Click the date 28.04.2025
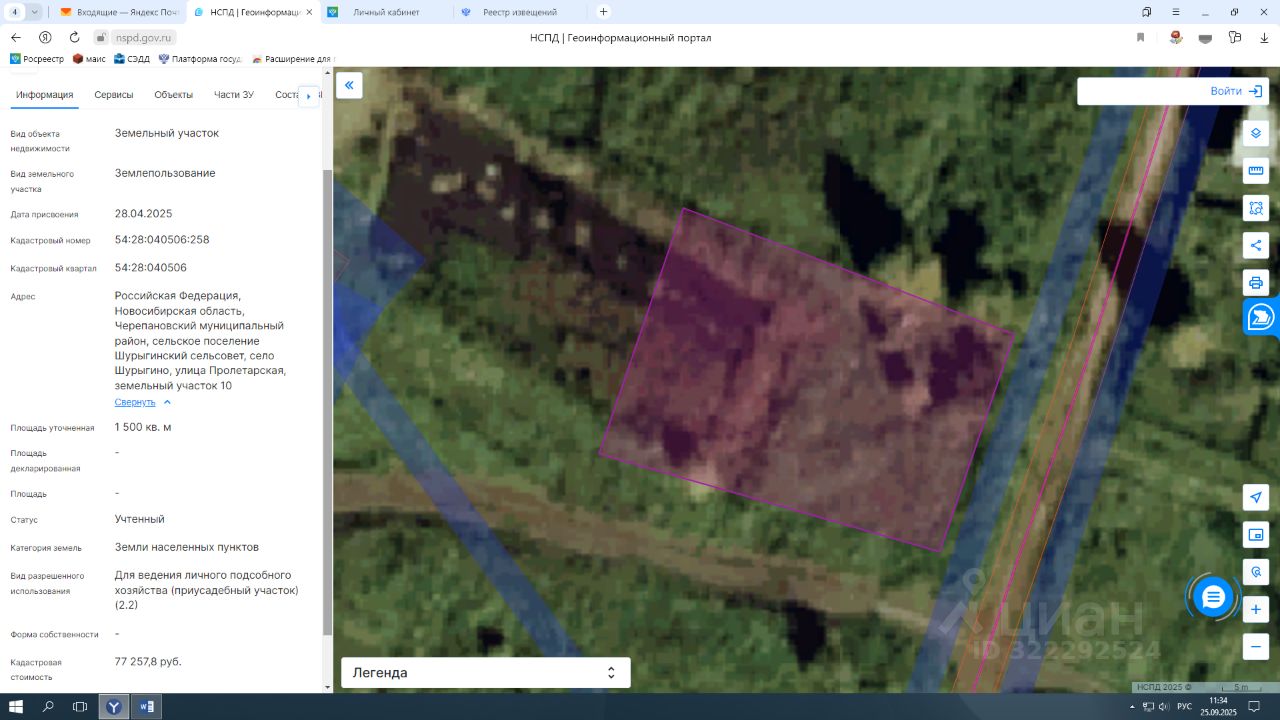The width and height of the screenshot is (1280, 720). click(x=144, y=214)
